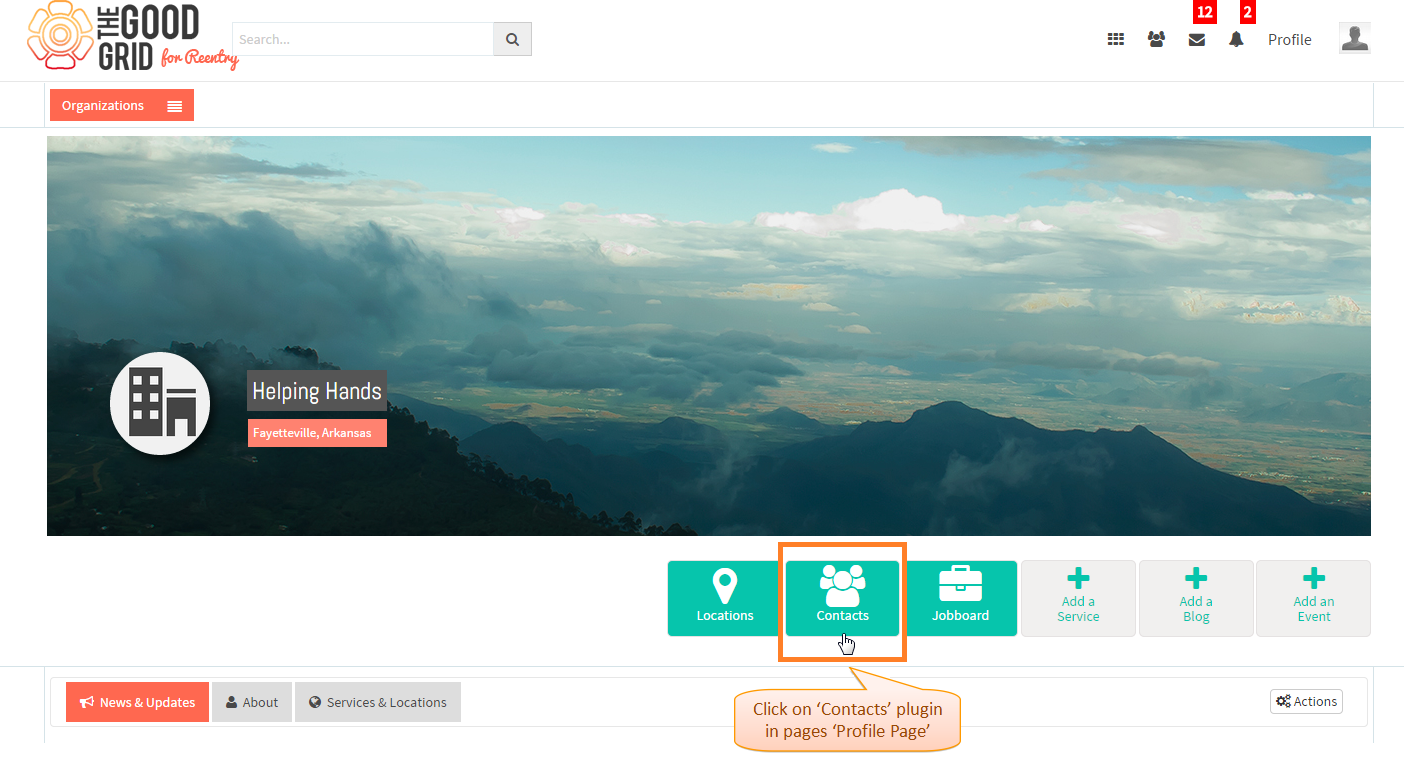Switch to News & Updates tab
Image resolution: width=1404 pixels, height=773 pixels.
click(138, 702)
